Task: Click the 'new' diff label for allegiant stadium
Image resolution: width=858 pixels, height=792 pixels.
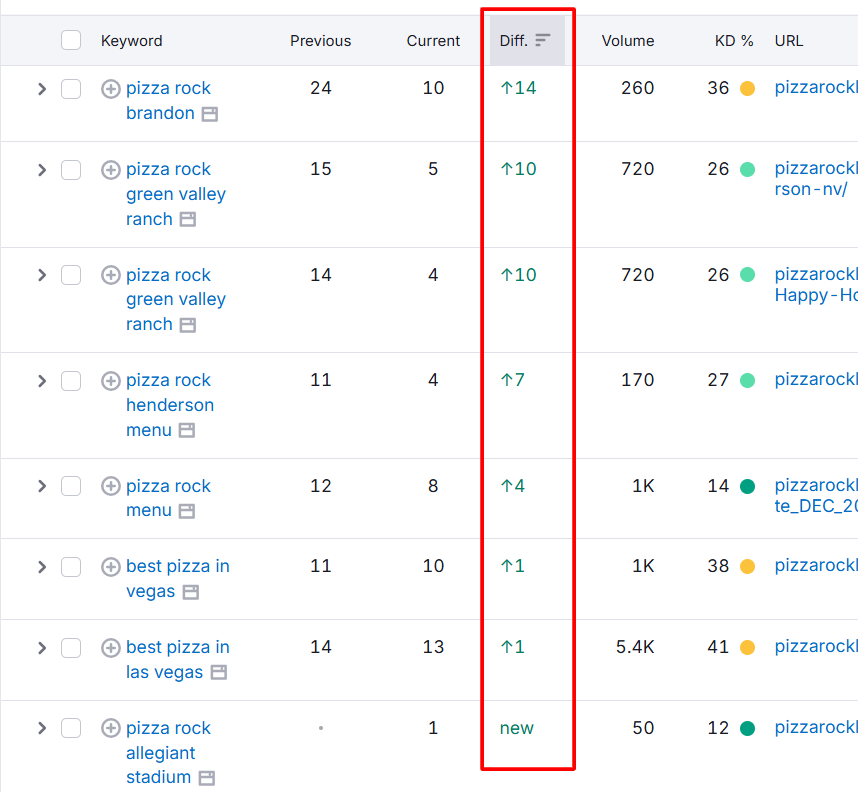Action: (516, 728)
